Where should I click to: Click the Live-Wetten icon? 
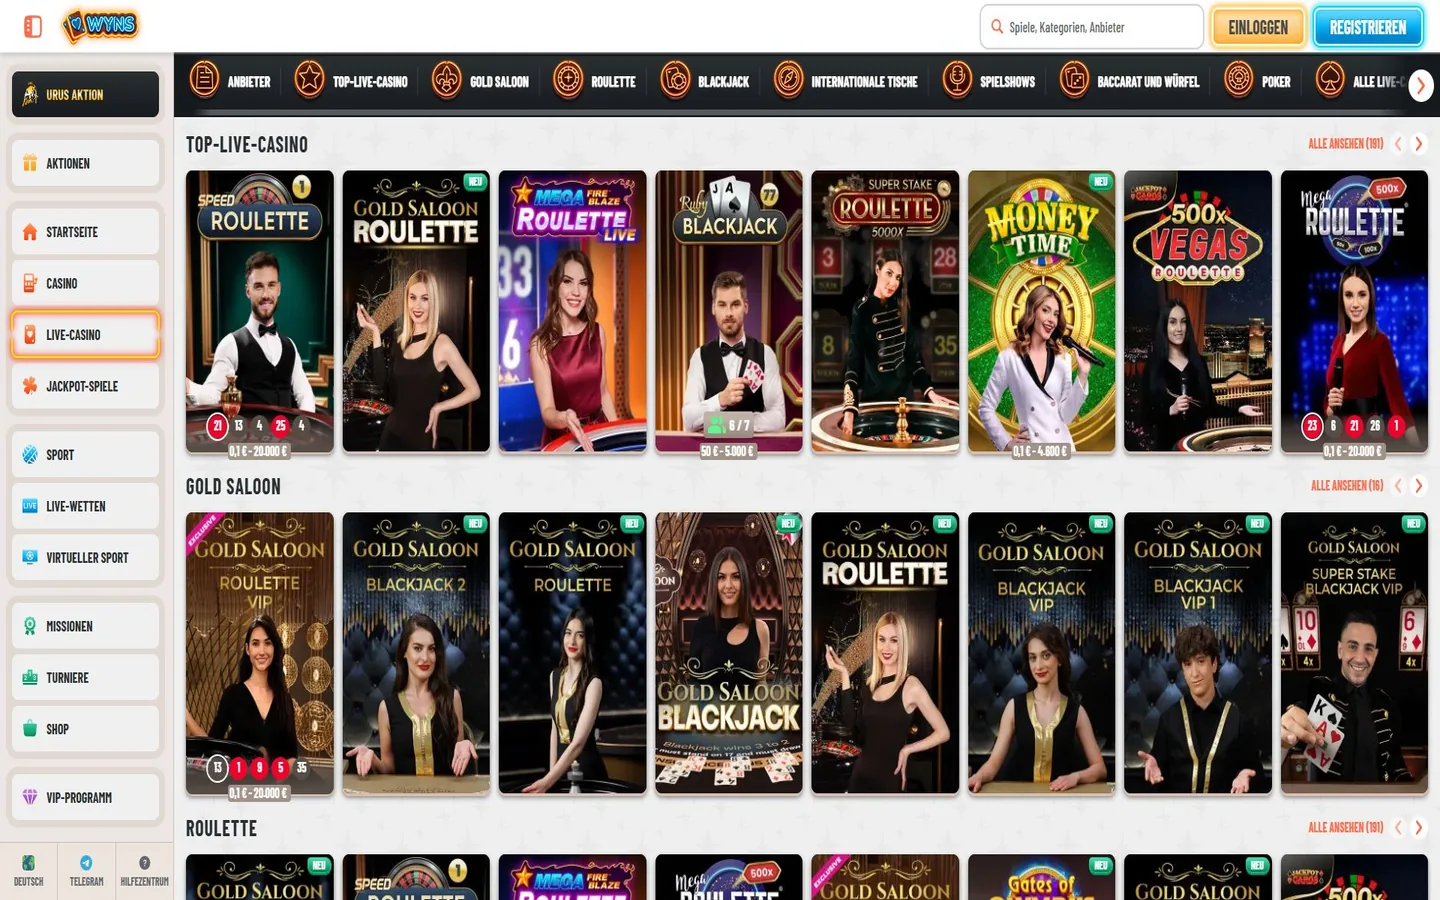30,506
